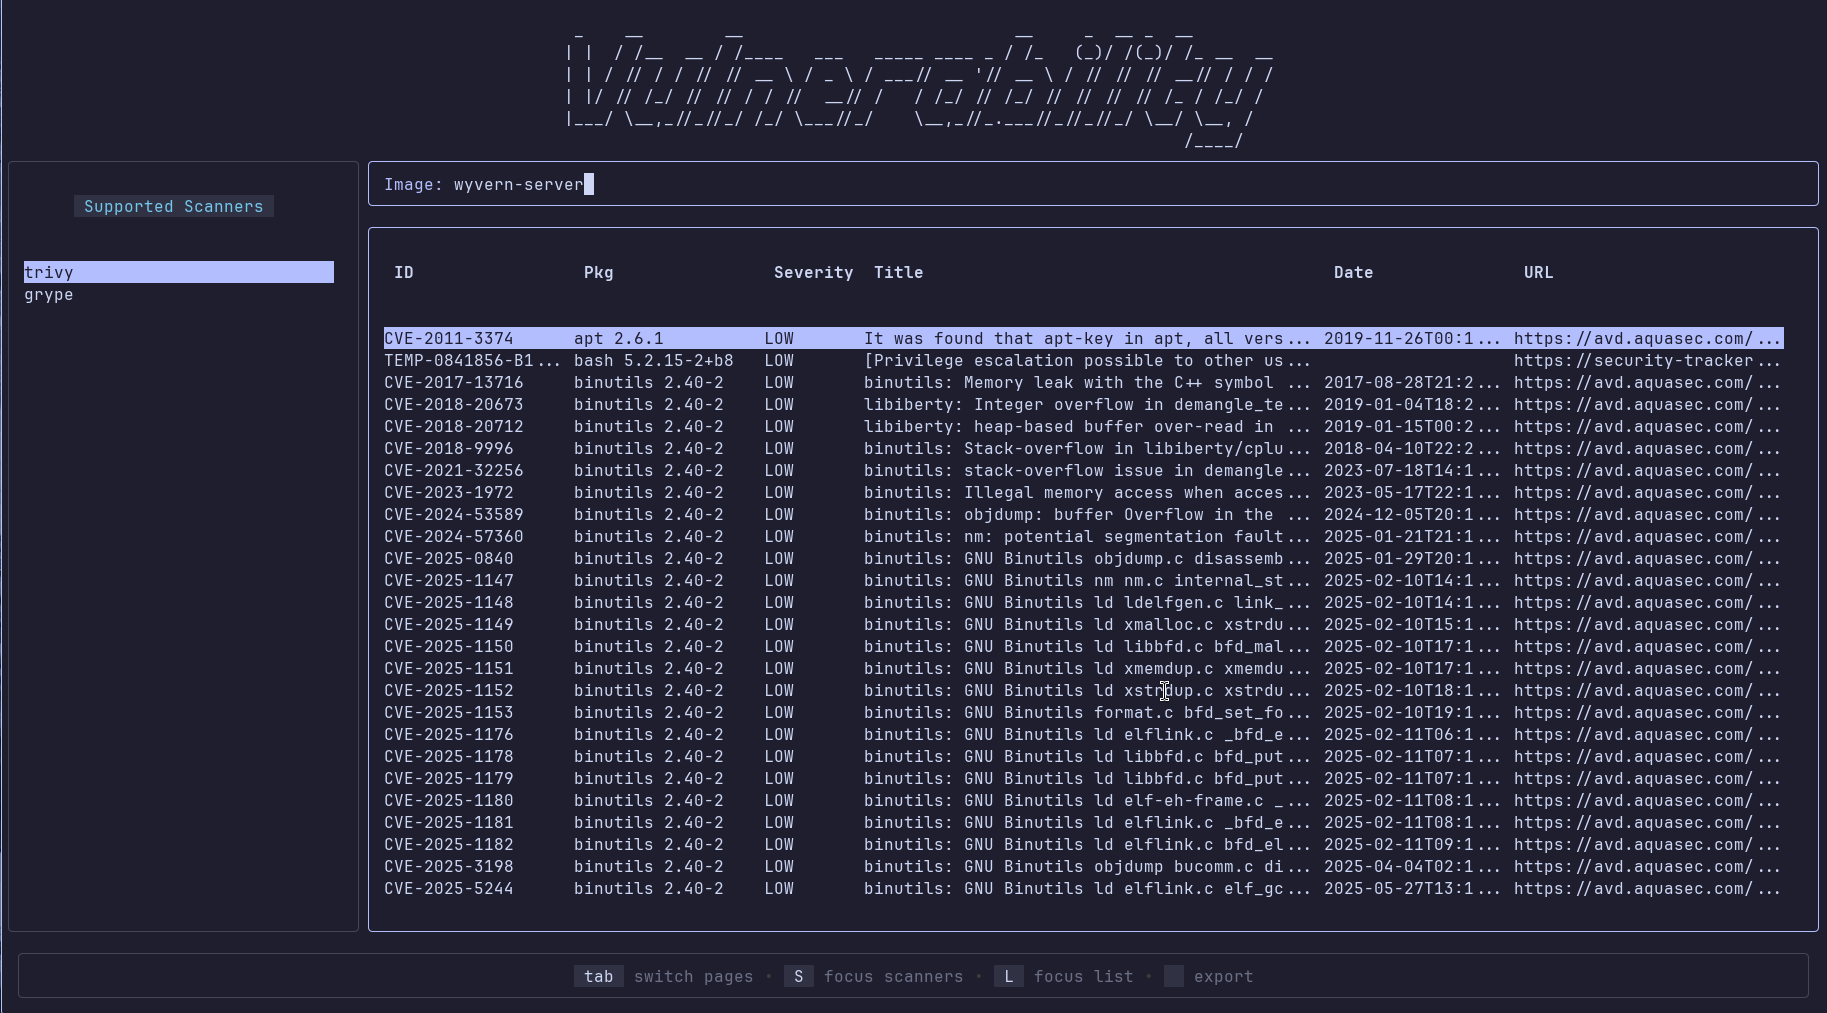
Task: Click the Pkg column header
Action: click(x=598, y=272)
